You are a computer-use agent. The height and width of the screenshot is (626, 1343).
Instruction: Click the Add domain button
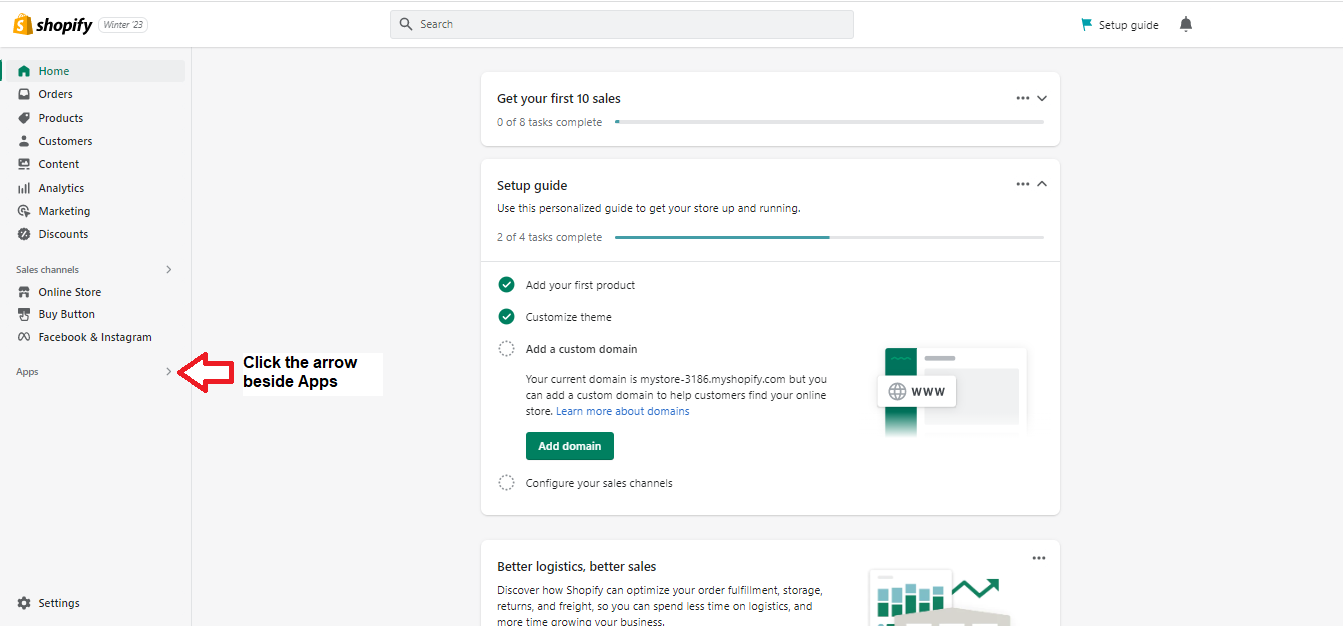(x=570, y=446)
